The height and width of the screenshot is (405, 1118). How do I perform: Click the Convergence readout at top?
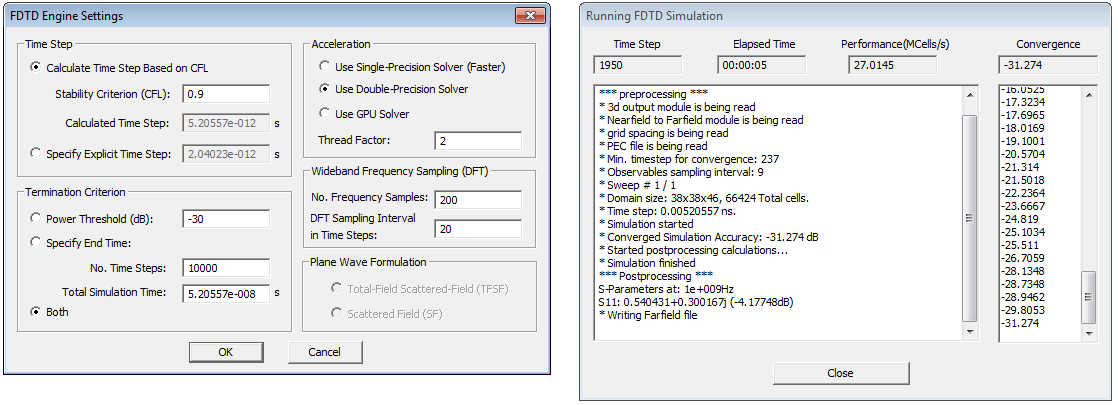(1047, 66)
